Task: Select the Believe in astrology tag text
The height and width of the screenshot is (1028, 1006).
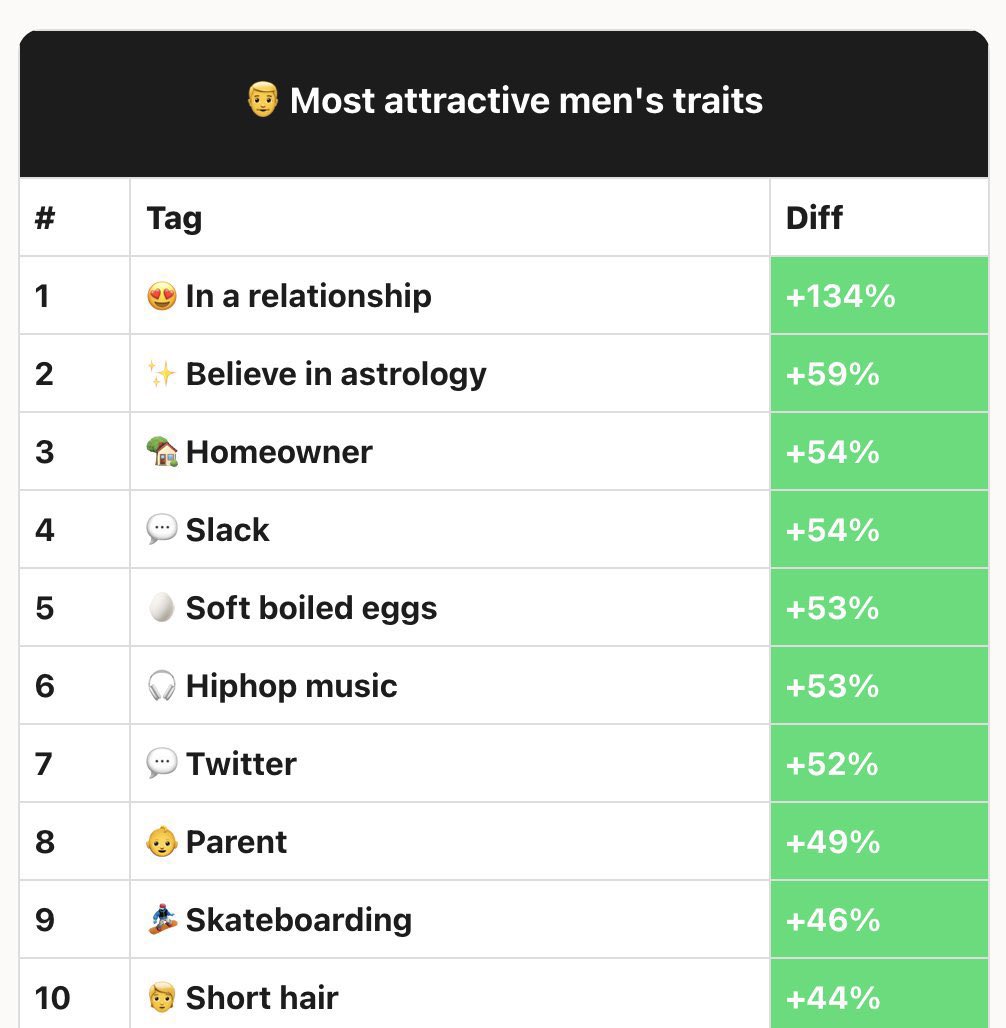Action: coord(336,374)
